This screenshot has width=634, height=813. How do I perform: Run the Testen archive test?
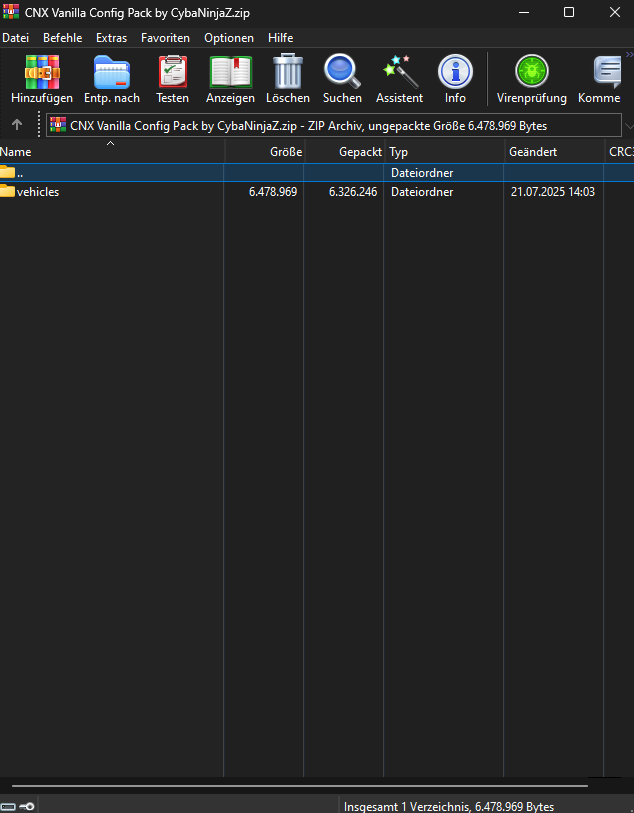(x=173, y=72)
